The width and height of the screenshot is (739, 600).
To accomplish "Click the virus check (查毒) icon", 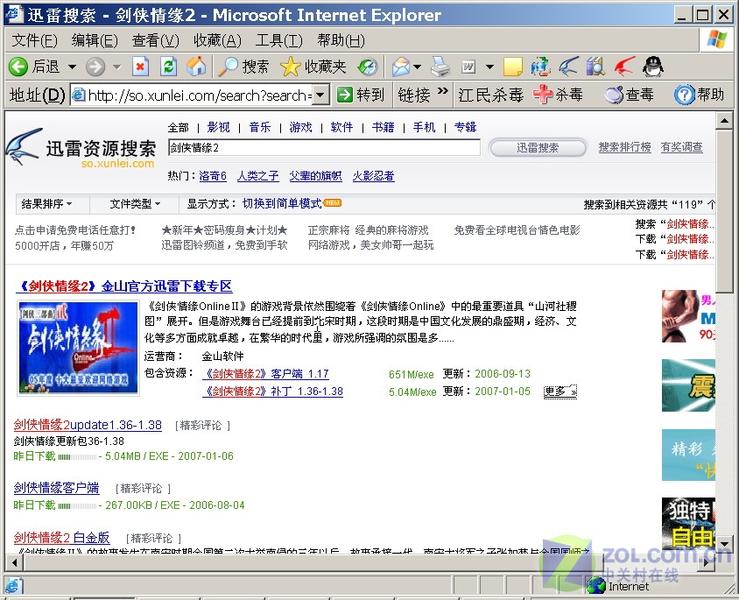I will pos(614,95).
